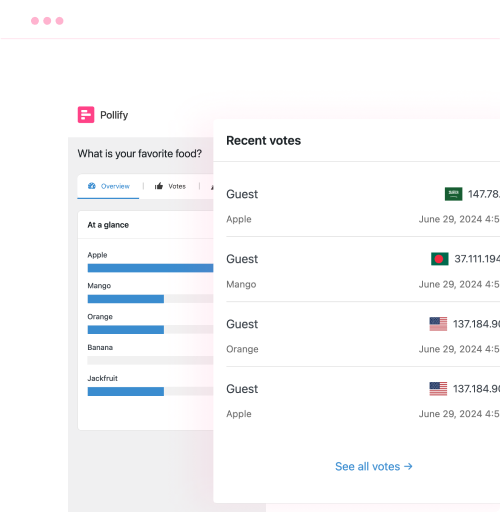Click the dashboard gauge icon beside Overview
The image size is (500, 512).
point(92,186)
